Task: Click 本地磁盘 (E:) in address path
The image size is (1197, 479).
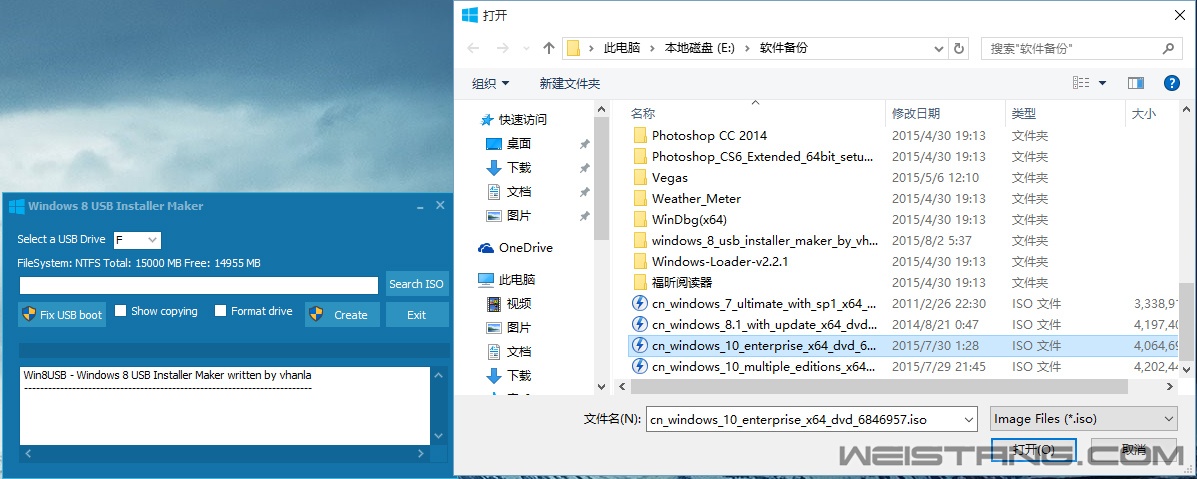Action: (699, 48)
